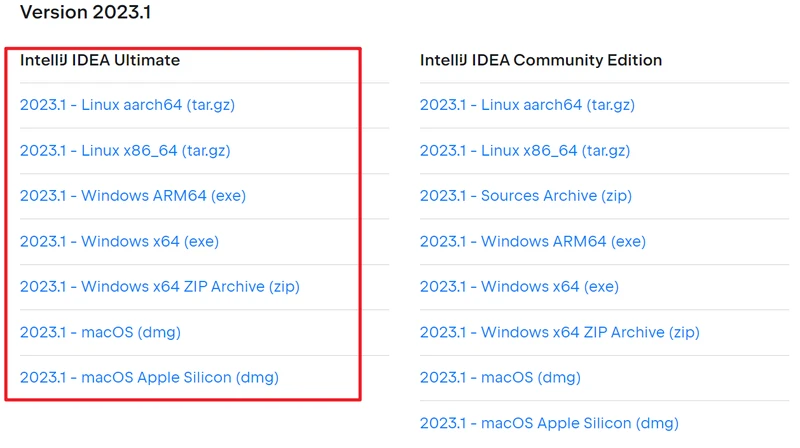Click Community Edition 2023.1 macOS dmg link
800x448 pixels.
tap(500, 378)
